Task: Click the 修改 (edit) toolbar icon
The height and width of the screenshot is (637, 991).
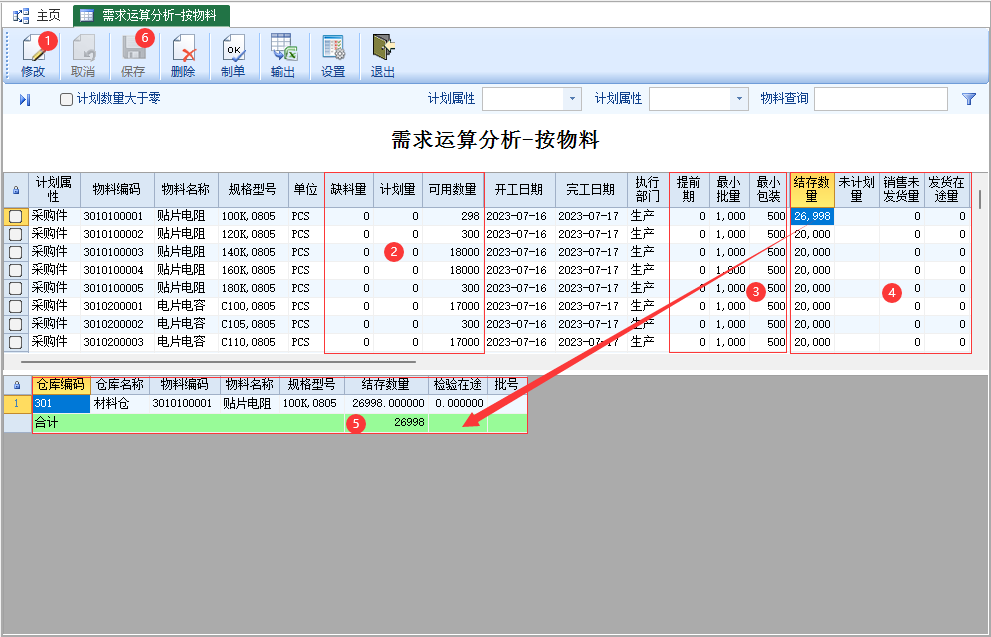Action: pyautogui.click(x=33, y=56)
